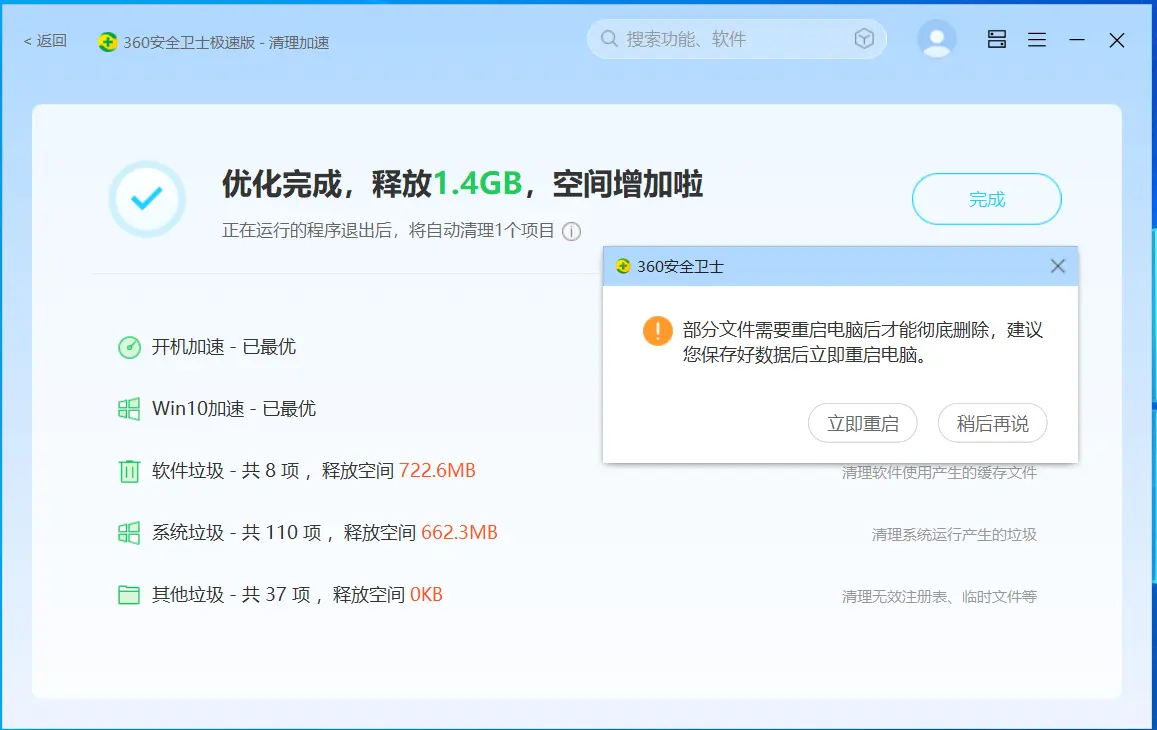Click the 软件垃圾 trash bin icon
Screen dimensions: 1157x730
click(x=129, y=471)
